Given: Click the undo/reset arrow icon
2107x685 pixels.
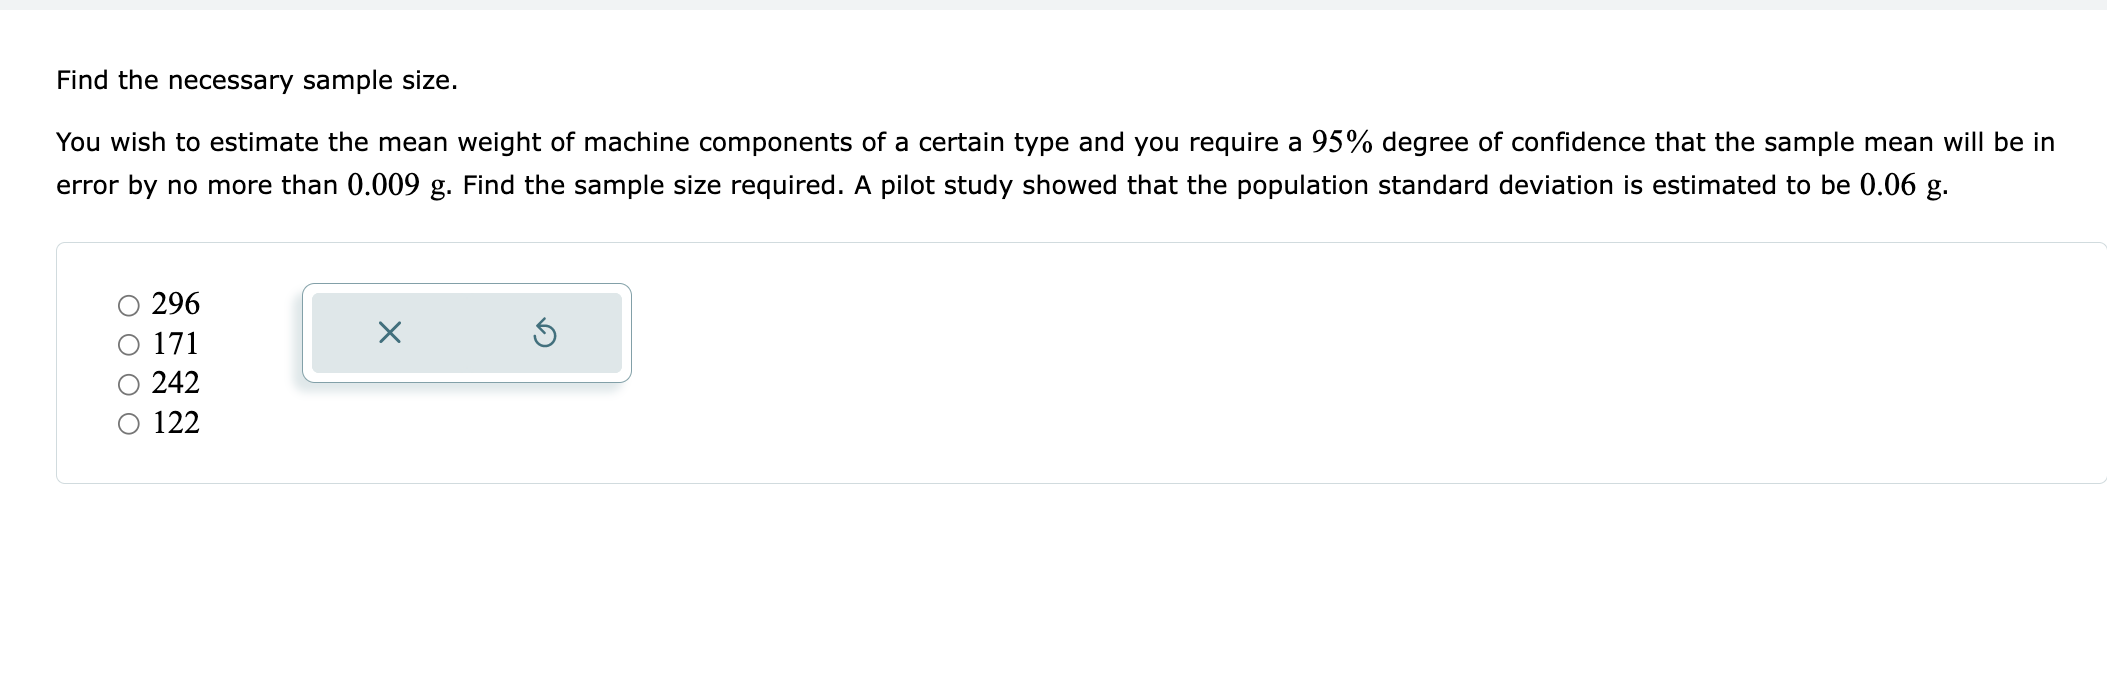Looking at the screenshot, I should coord(545,334).
